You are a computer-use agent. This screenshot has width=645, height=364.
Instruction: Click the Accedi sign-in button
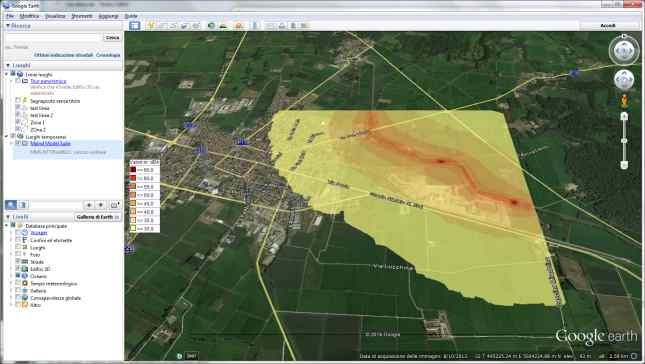pos(608,26)
